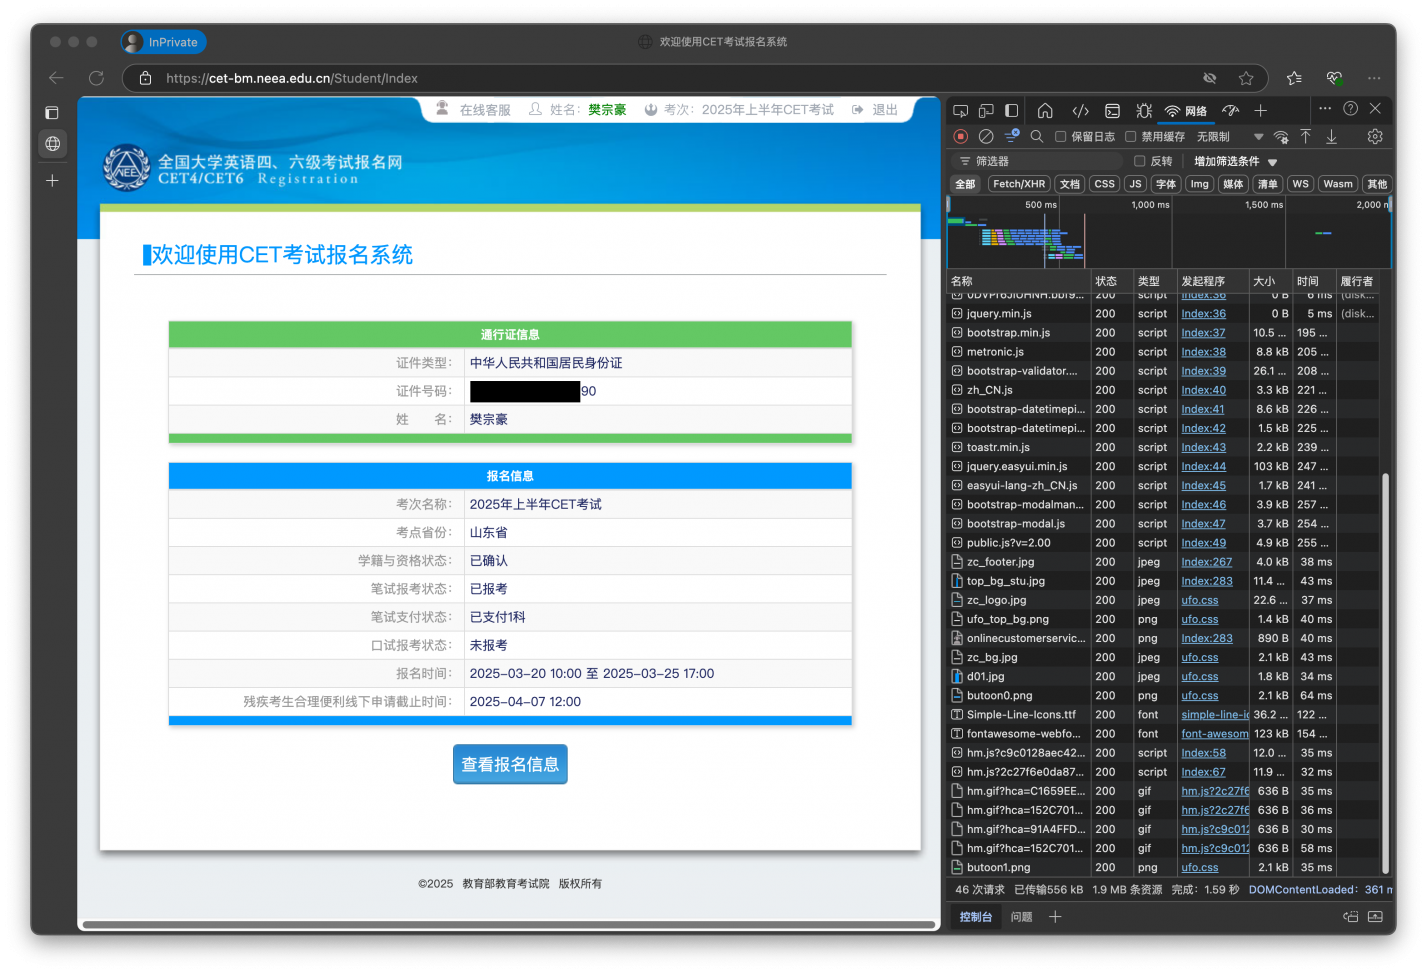This screenshot has height=973, width=1427.
Task: Open network settings gear icon
Action: 1375,137
